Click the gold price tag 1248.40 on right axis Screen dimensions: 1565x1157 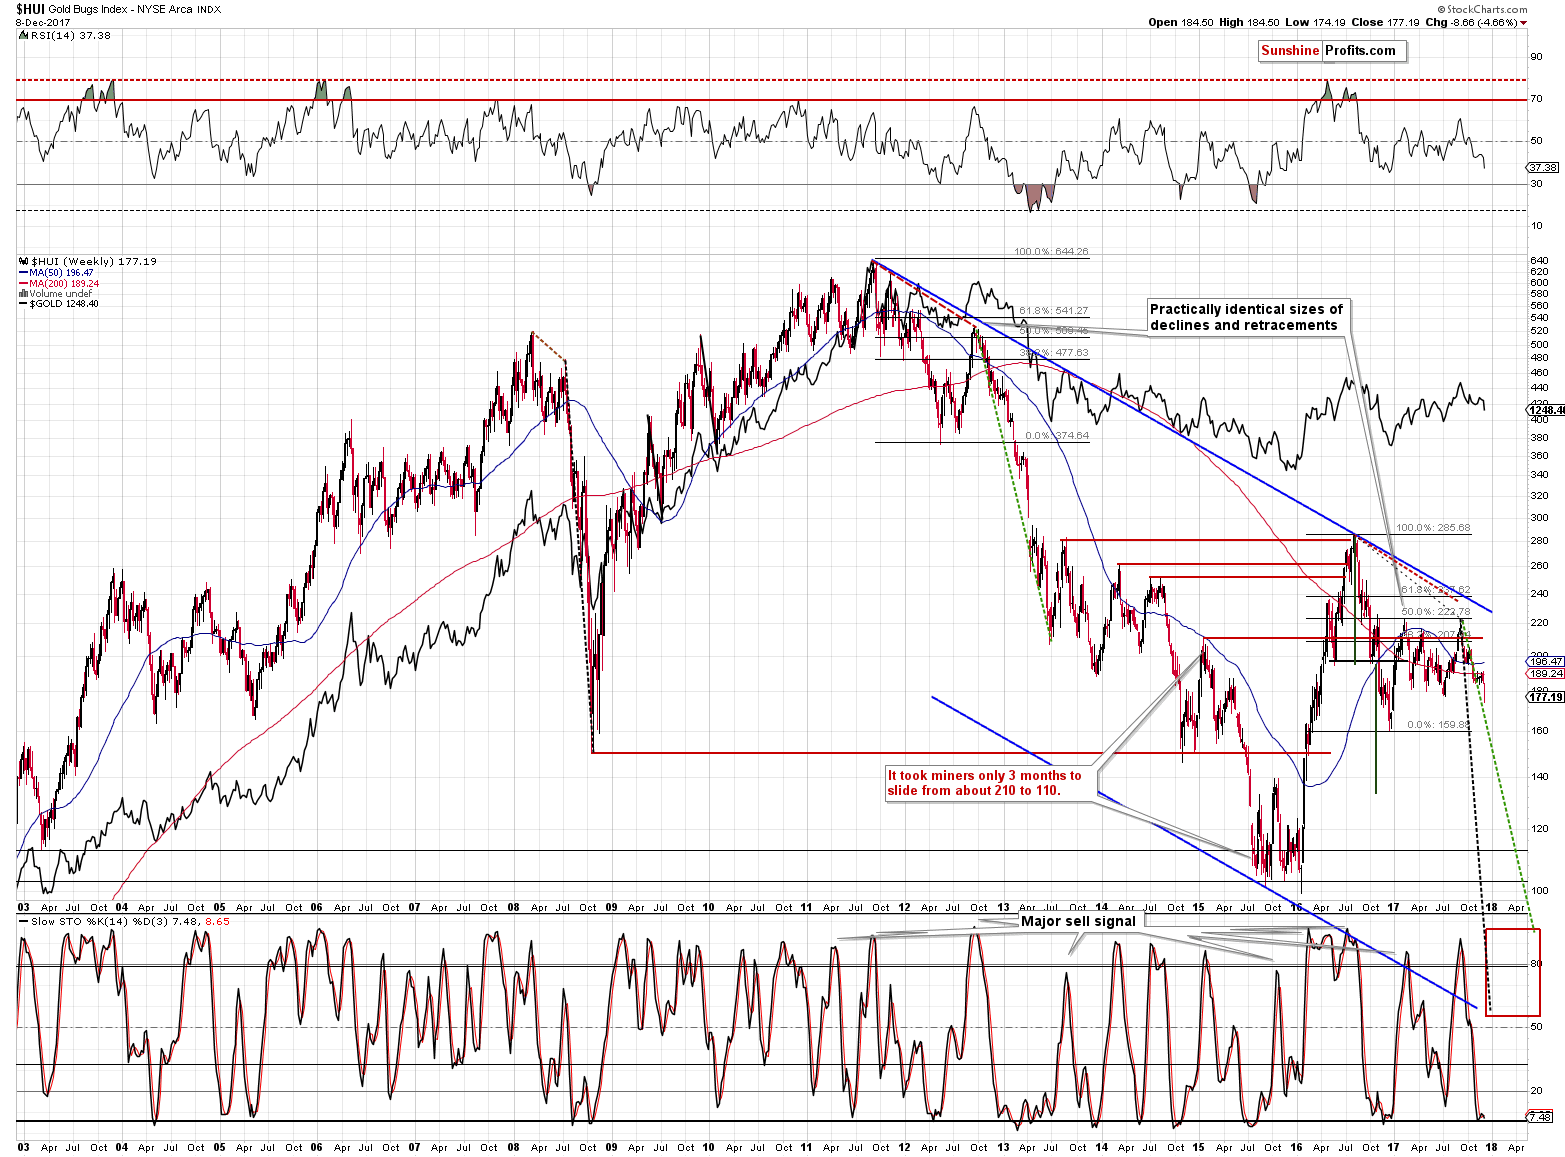(1545, 410)
